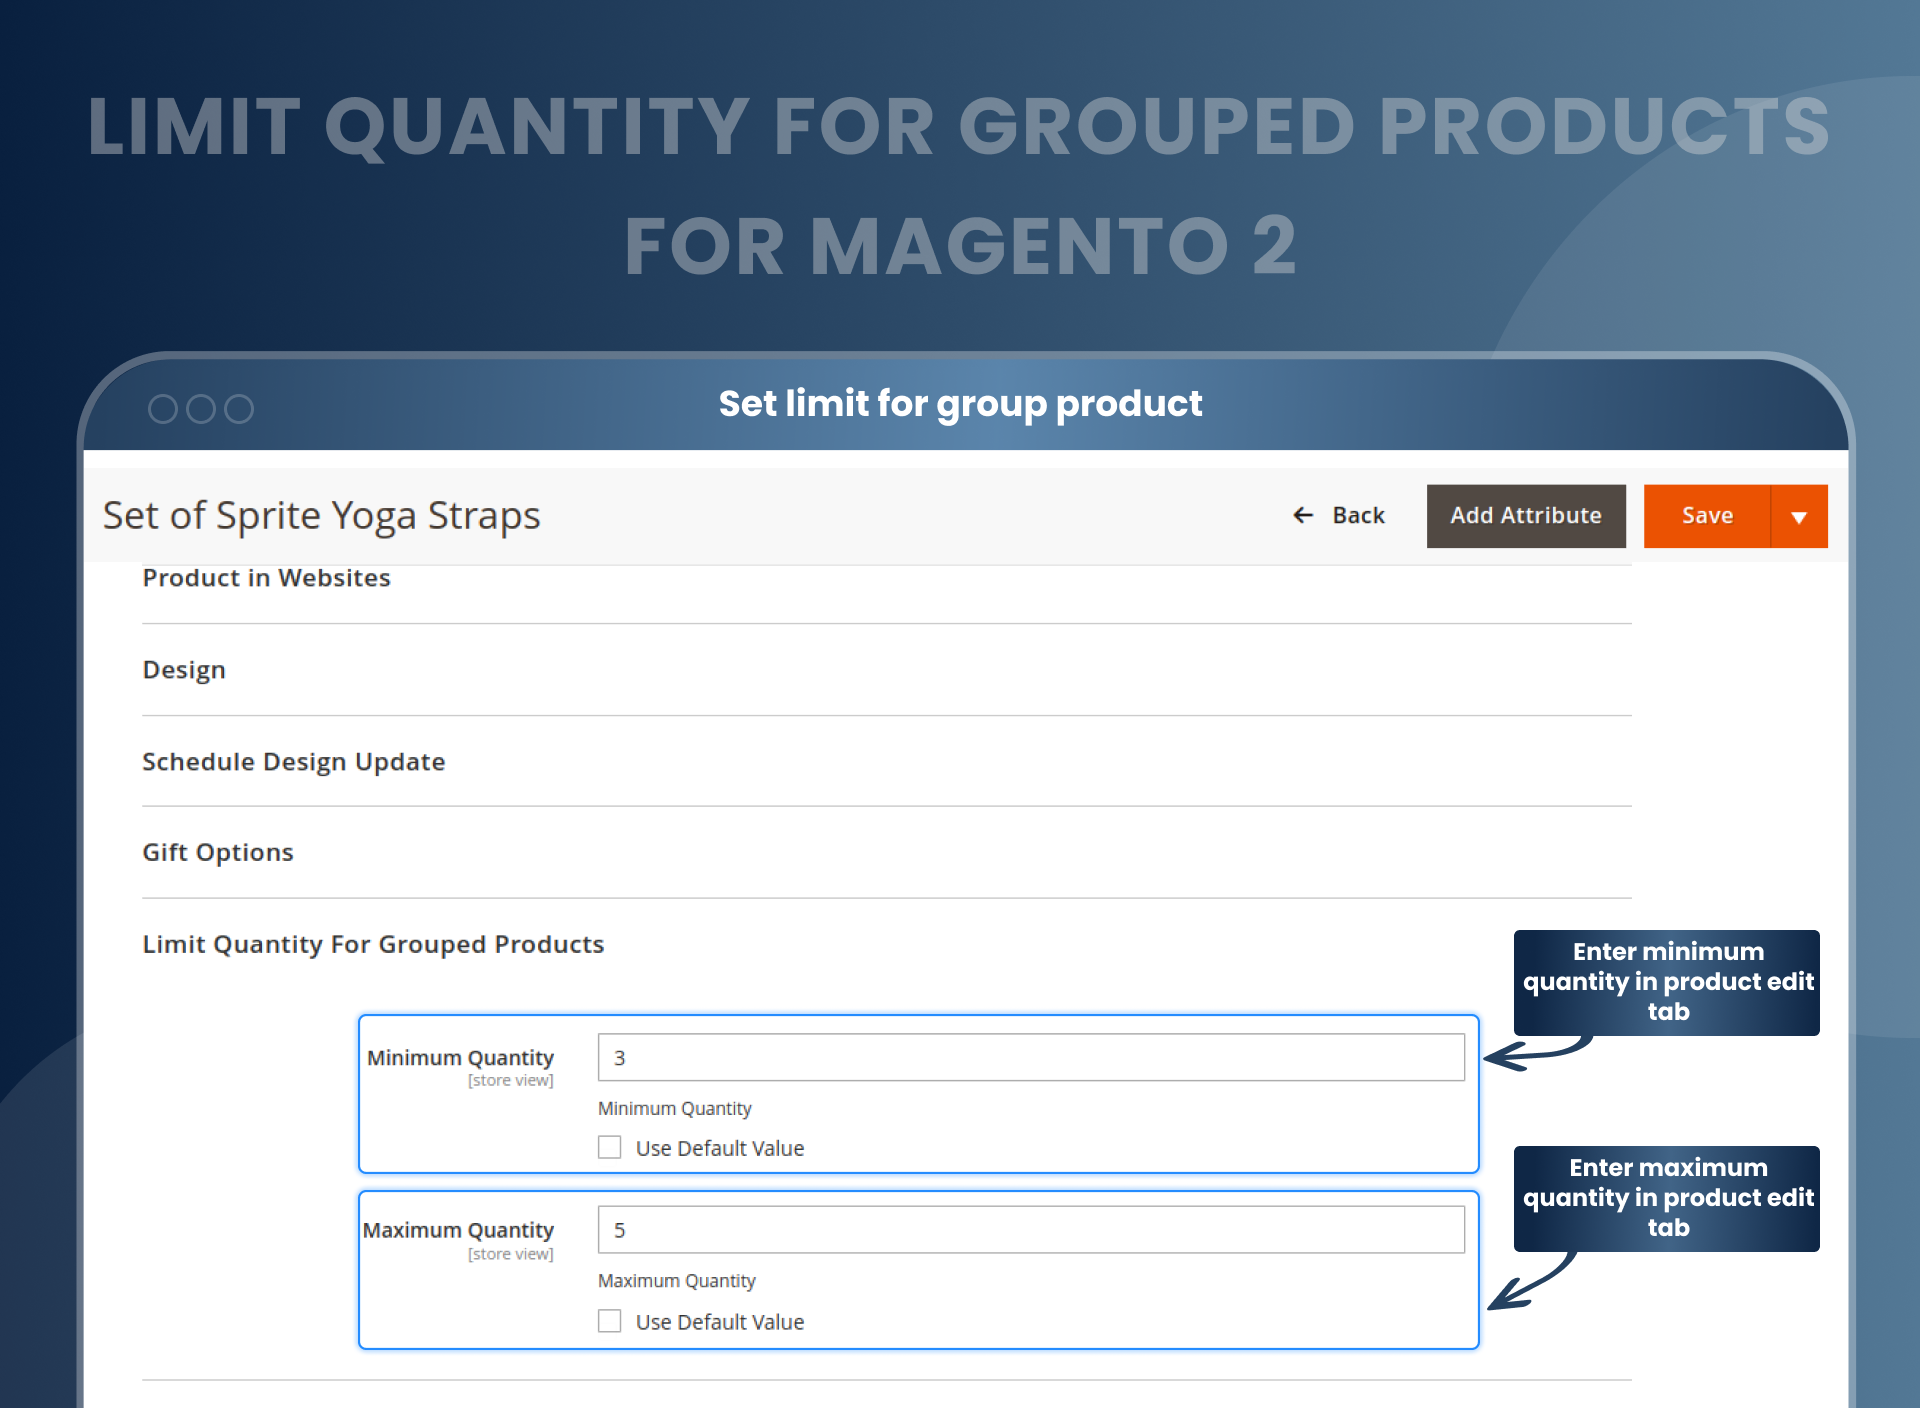Screen dimensions: 1920x1408
Task: Click the Back arrow link
Action: (1338, 515)
